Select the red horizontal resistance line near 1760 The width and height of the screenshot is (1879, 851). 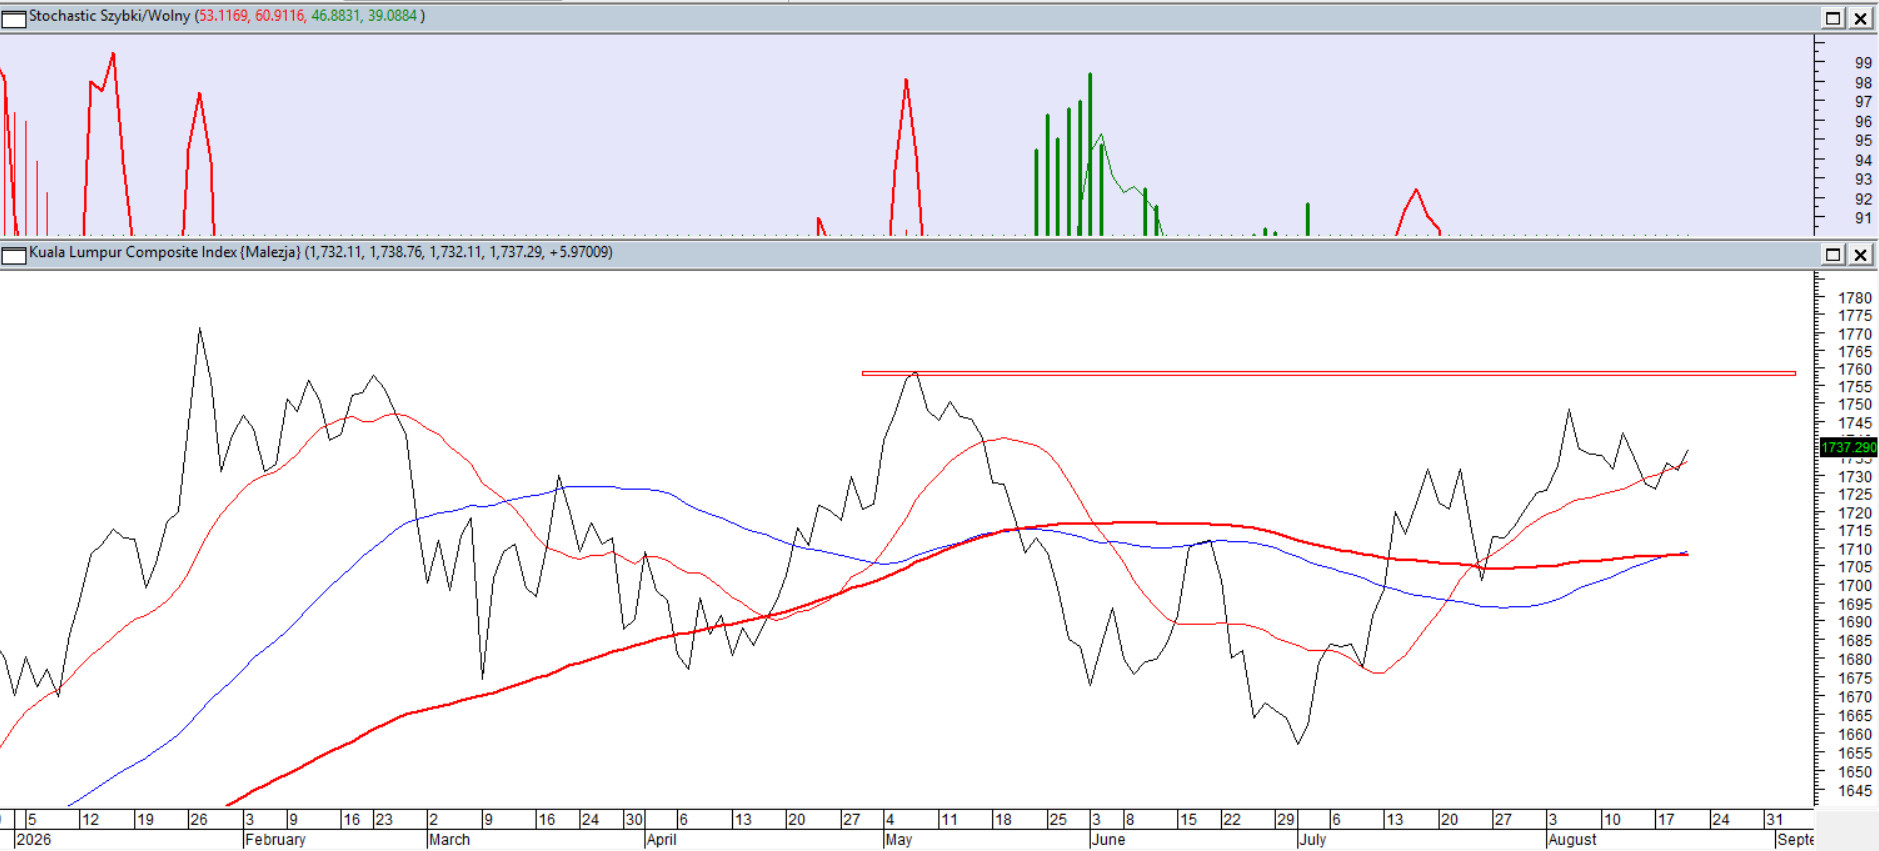1328,373
